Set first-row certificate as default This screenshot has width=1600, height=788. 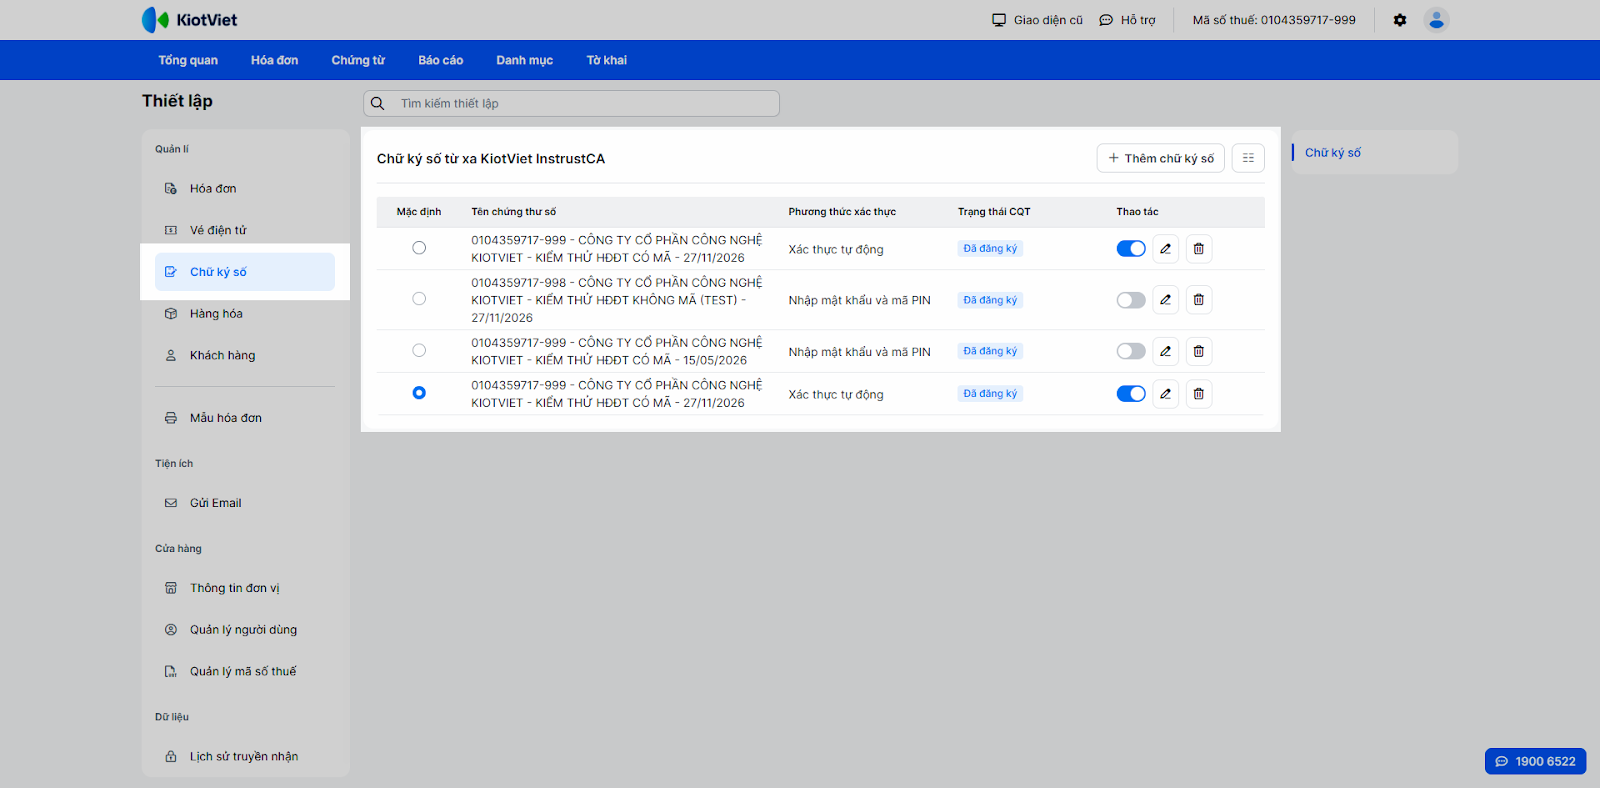click(419, 248)
